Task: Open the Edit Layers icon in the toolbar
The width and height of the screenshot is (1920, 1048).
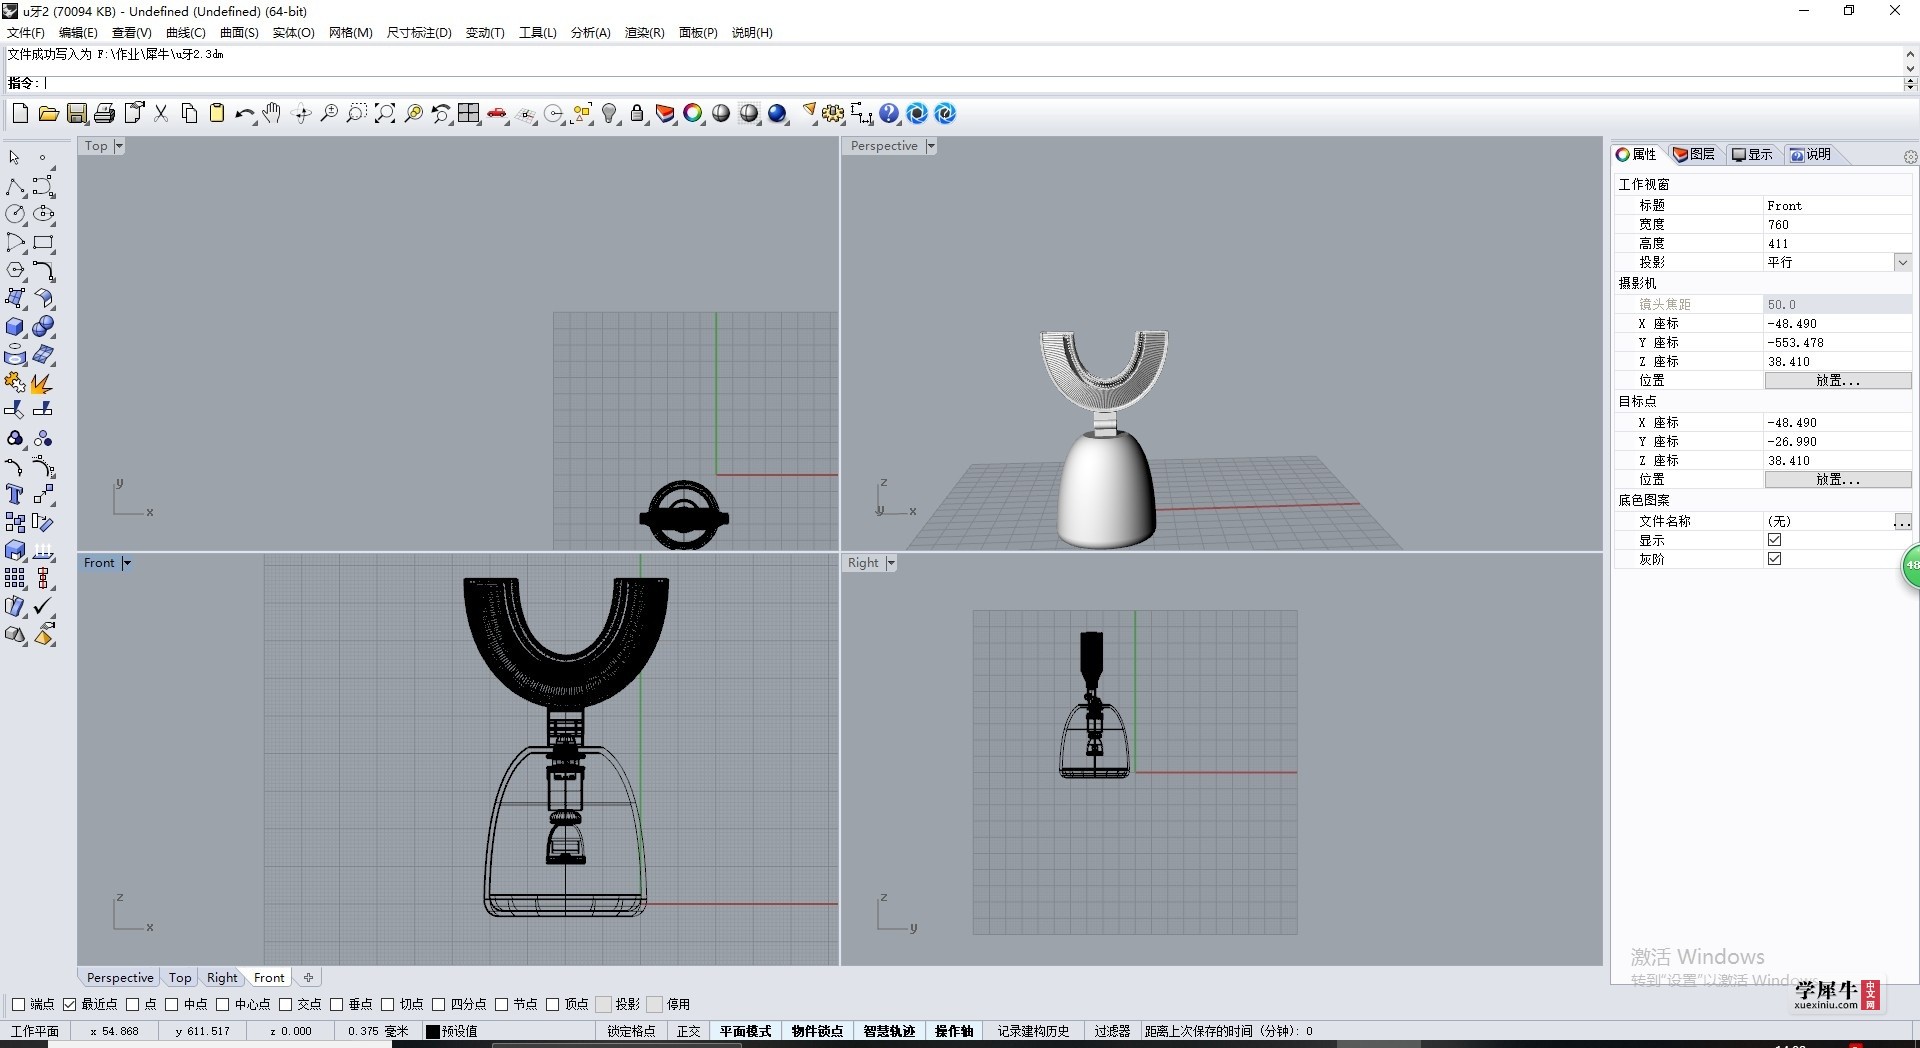Action: click(666, 113)
